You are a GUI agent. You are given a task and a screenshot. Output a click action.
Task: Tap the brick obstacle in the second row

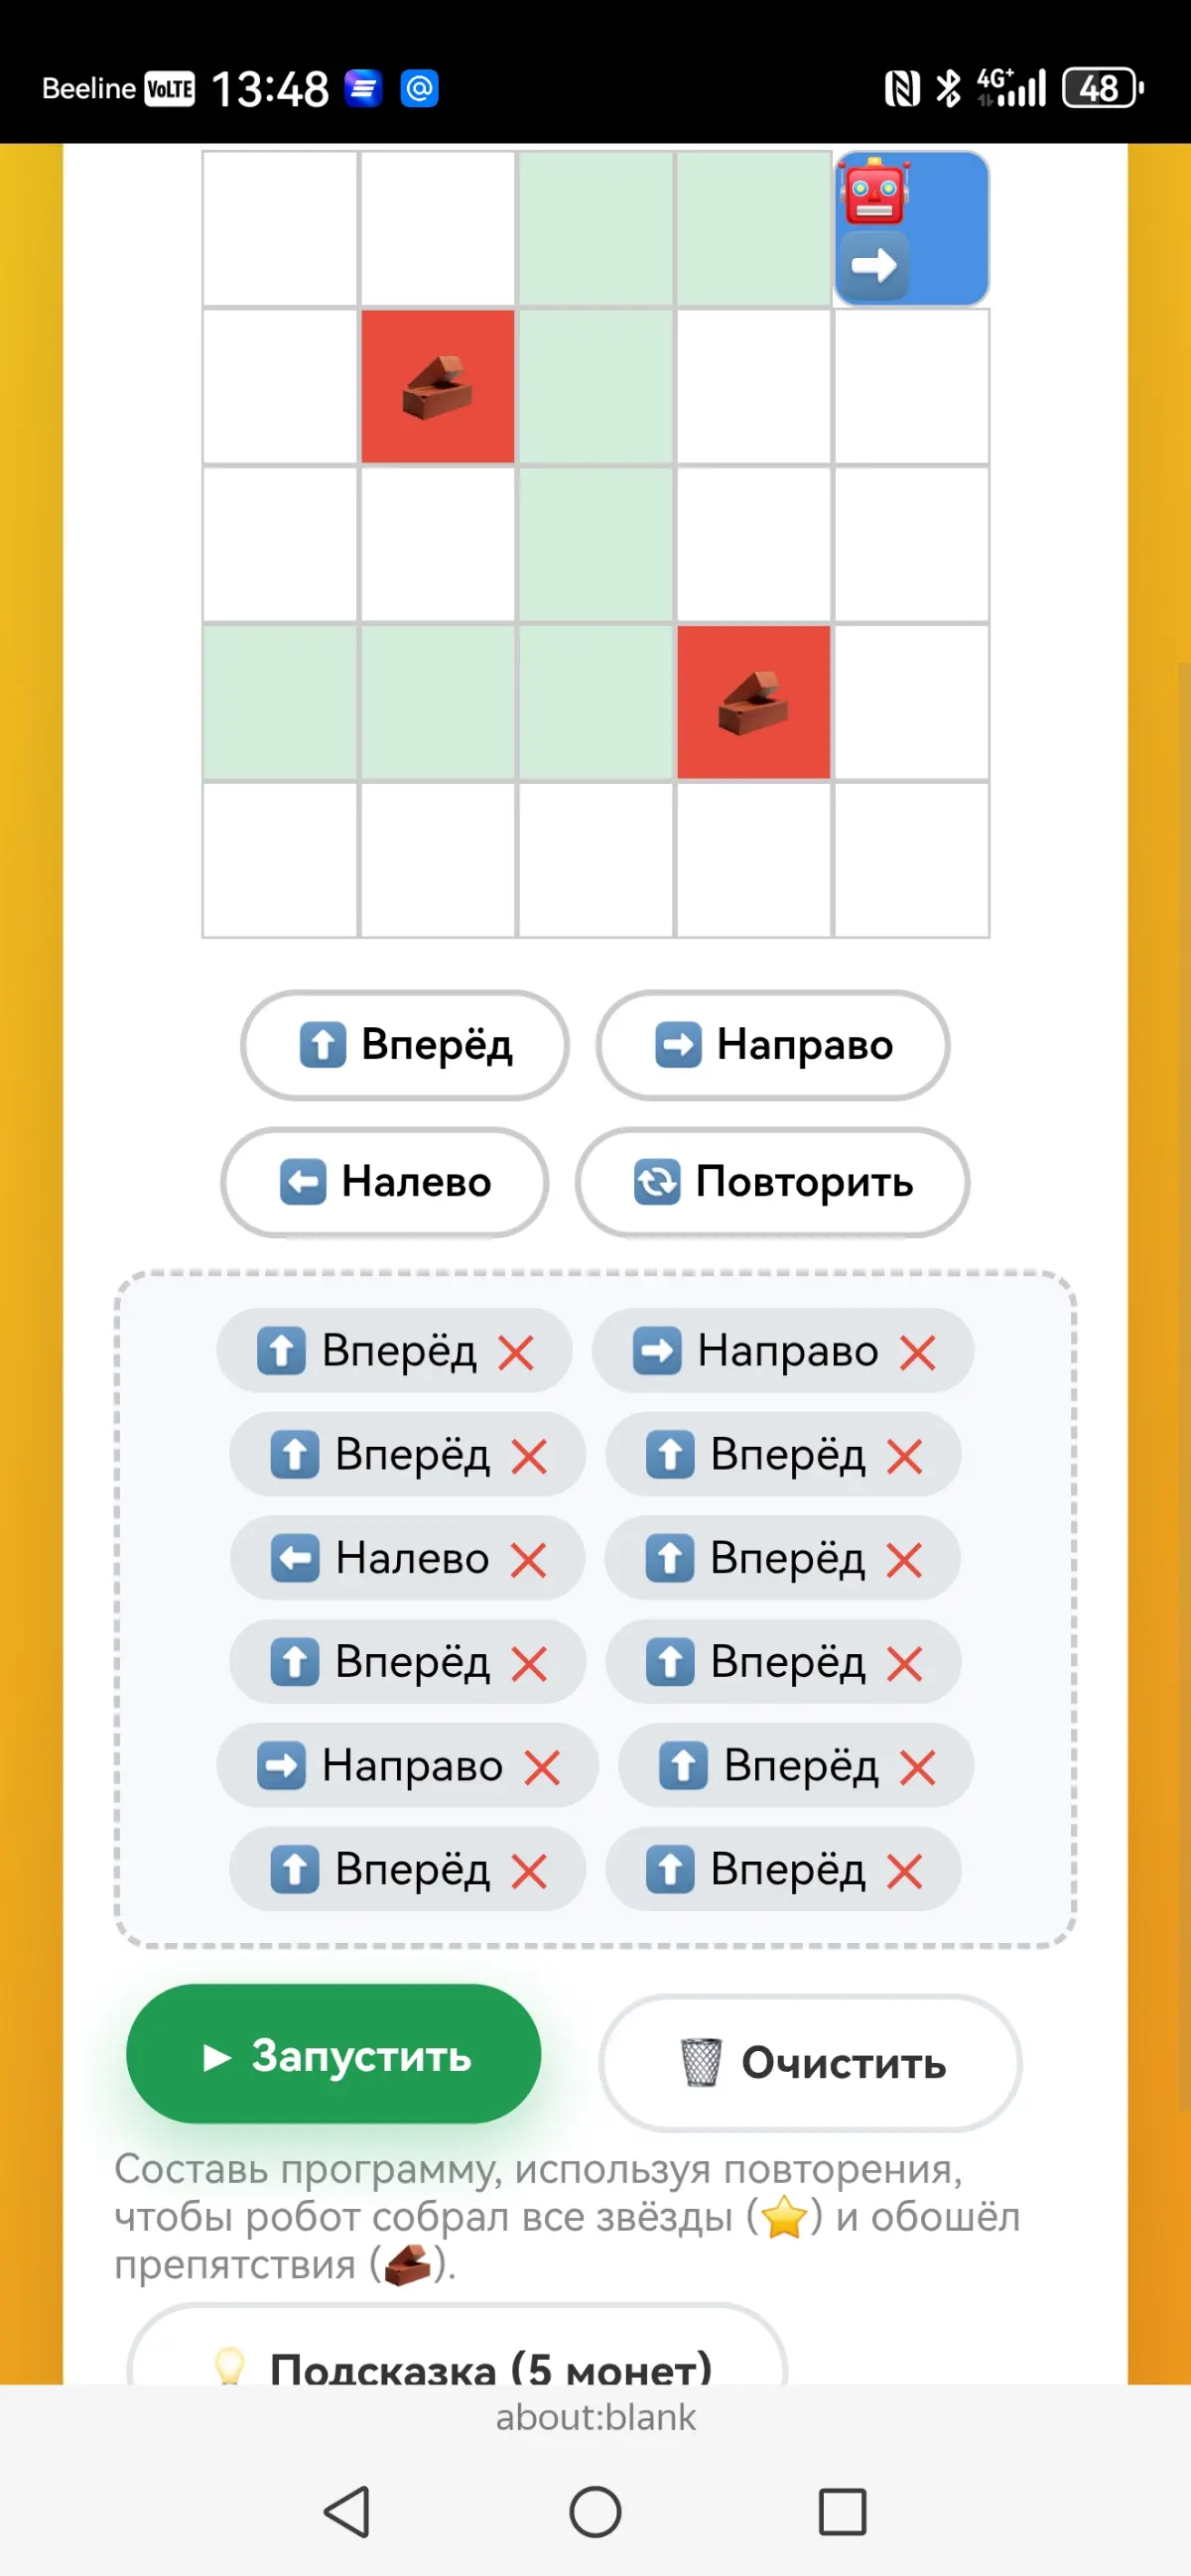[437, 386]
